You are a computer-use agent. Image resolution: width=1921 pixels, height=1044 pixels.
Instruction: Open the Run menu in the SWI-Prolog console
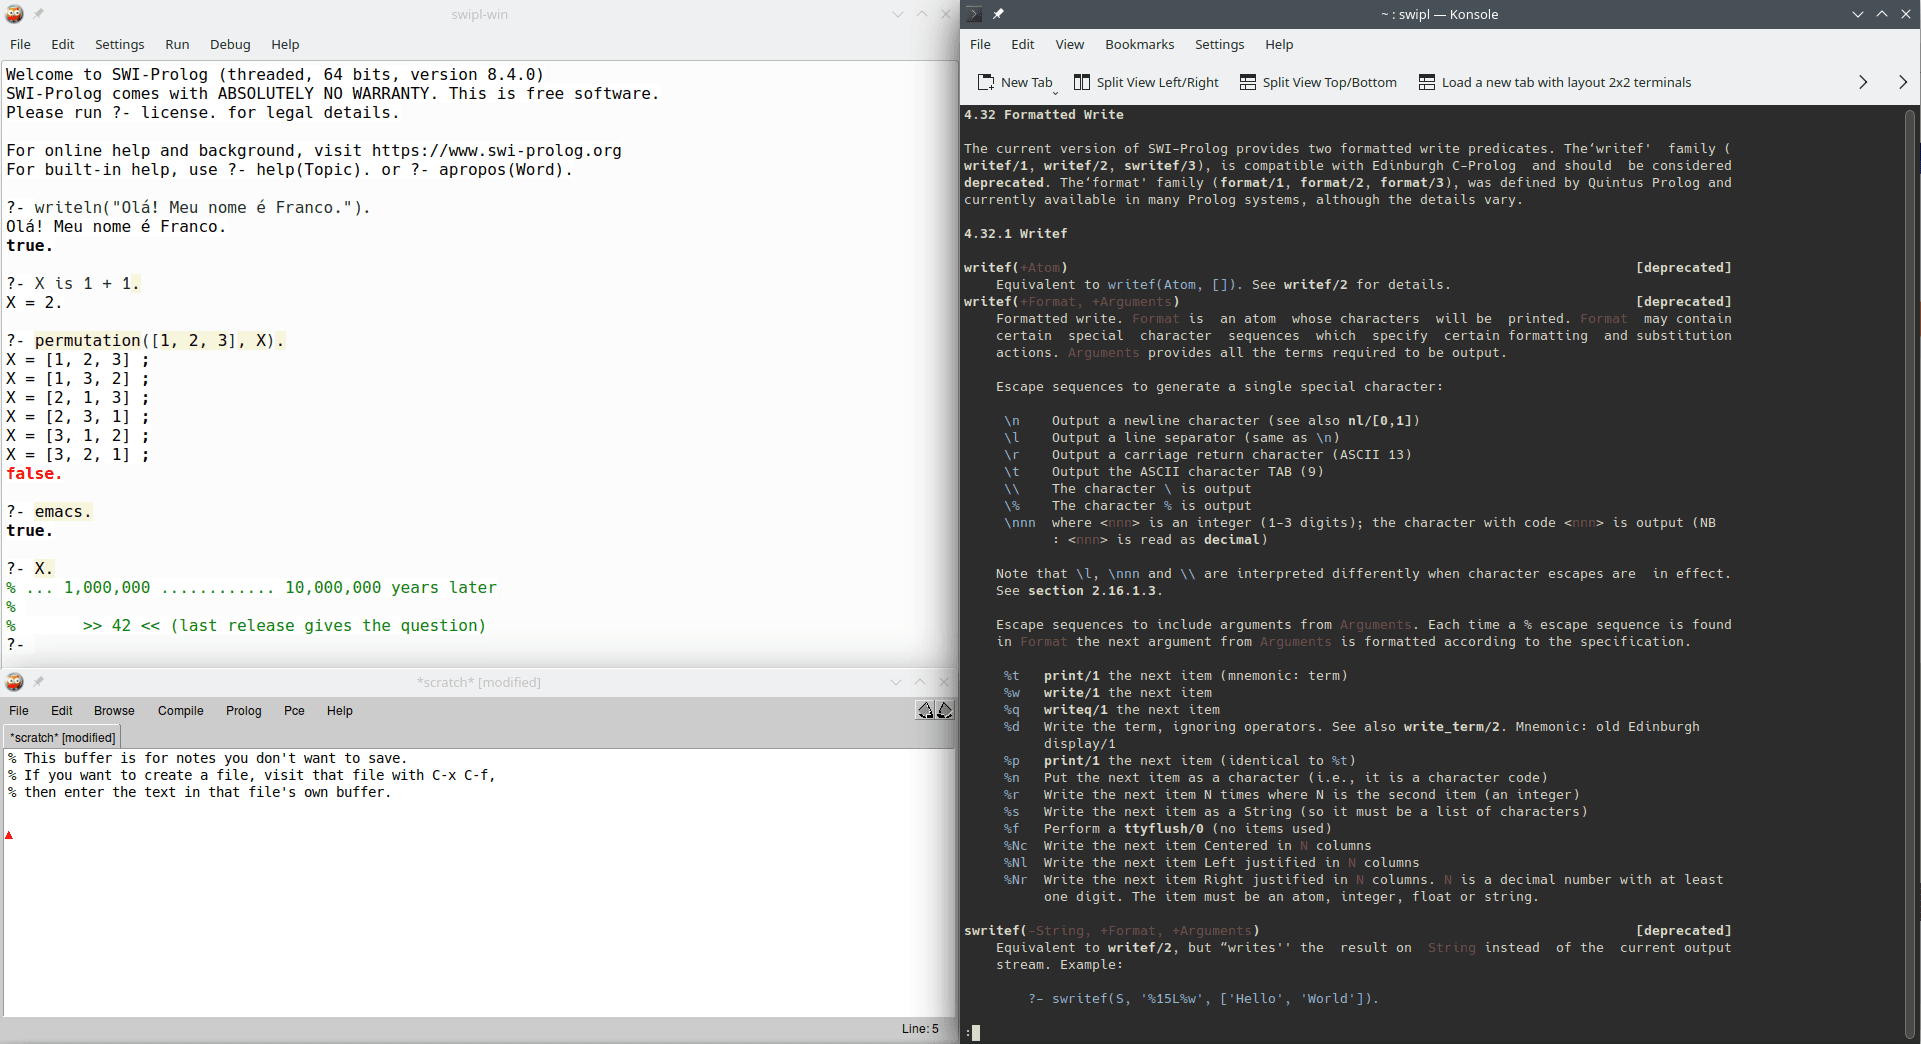pyautogui.click(x=176, y=44)
